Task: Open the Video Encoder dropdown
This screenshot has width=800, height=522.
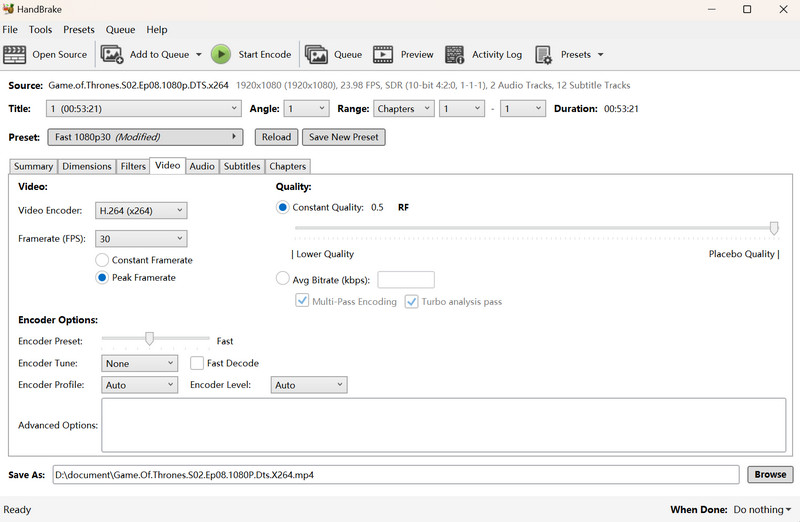Action: pos(140,210)
